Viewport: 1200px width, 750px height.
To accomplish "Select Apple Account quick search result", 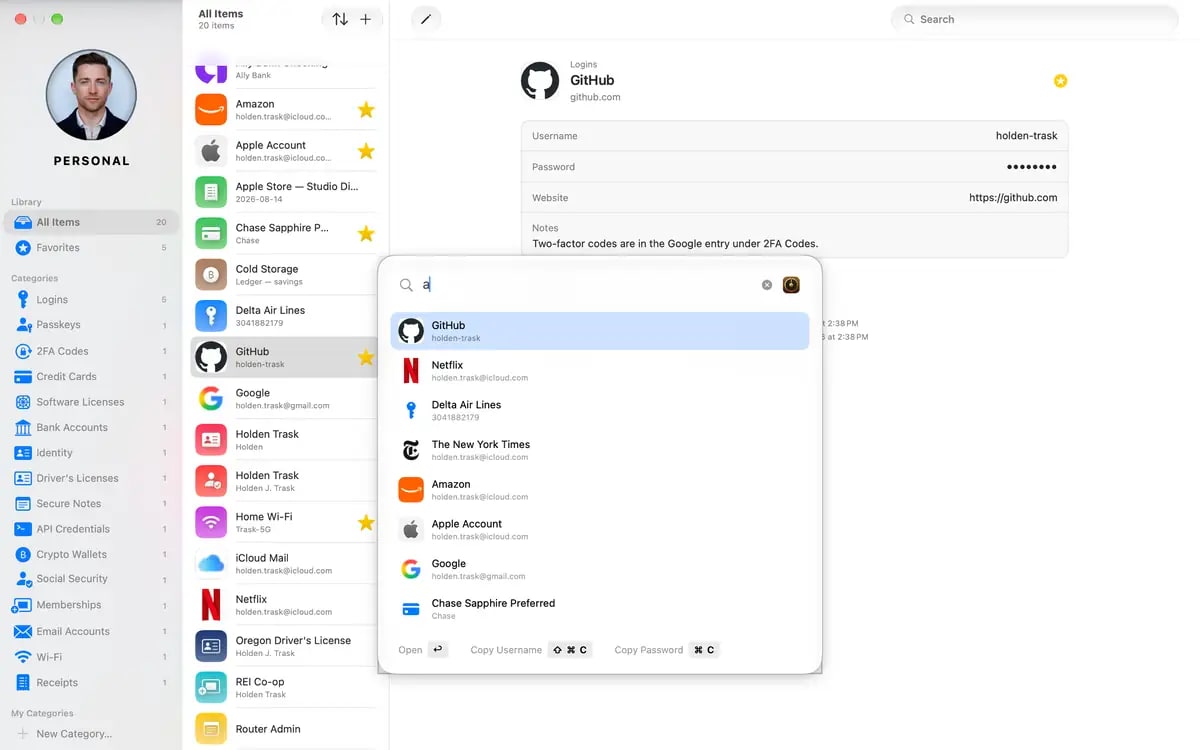I will [x=600, y=529].
